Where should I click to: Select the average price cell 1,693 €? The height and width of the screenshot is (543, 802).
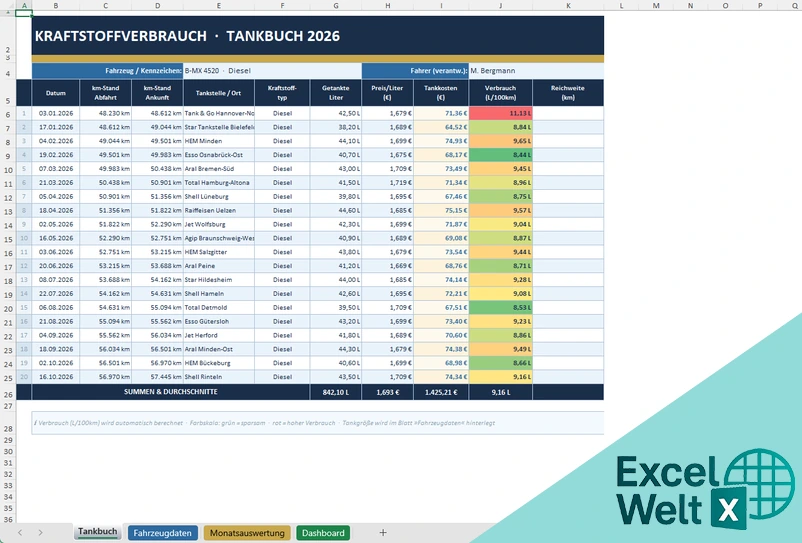387,392
